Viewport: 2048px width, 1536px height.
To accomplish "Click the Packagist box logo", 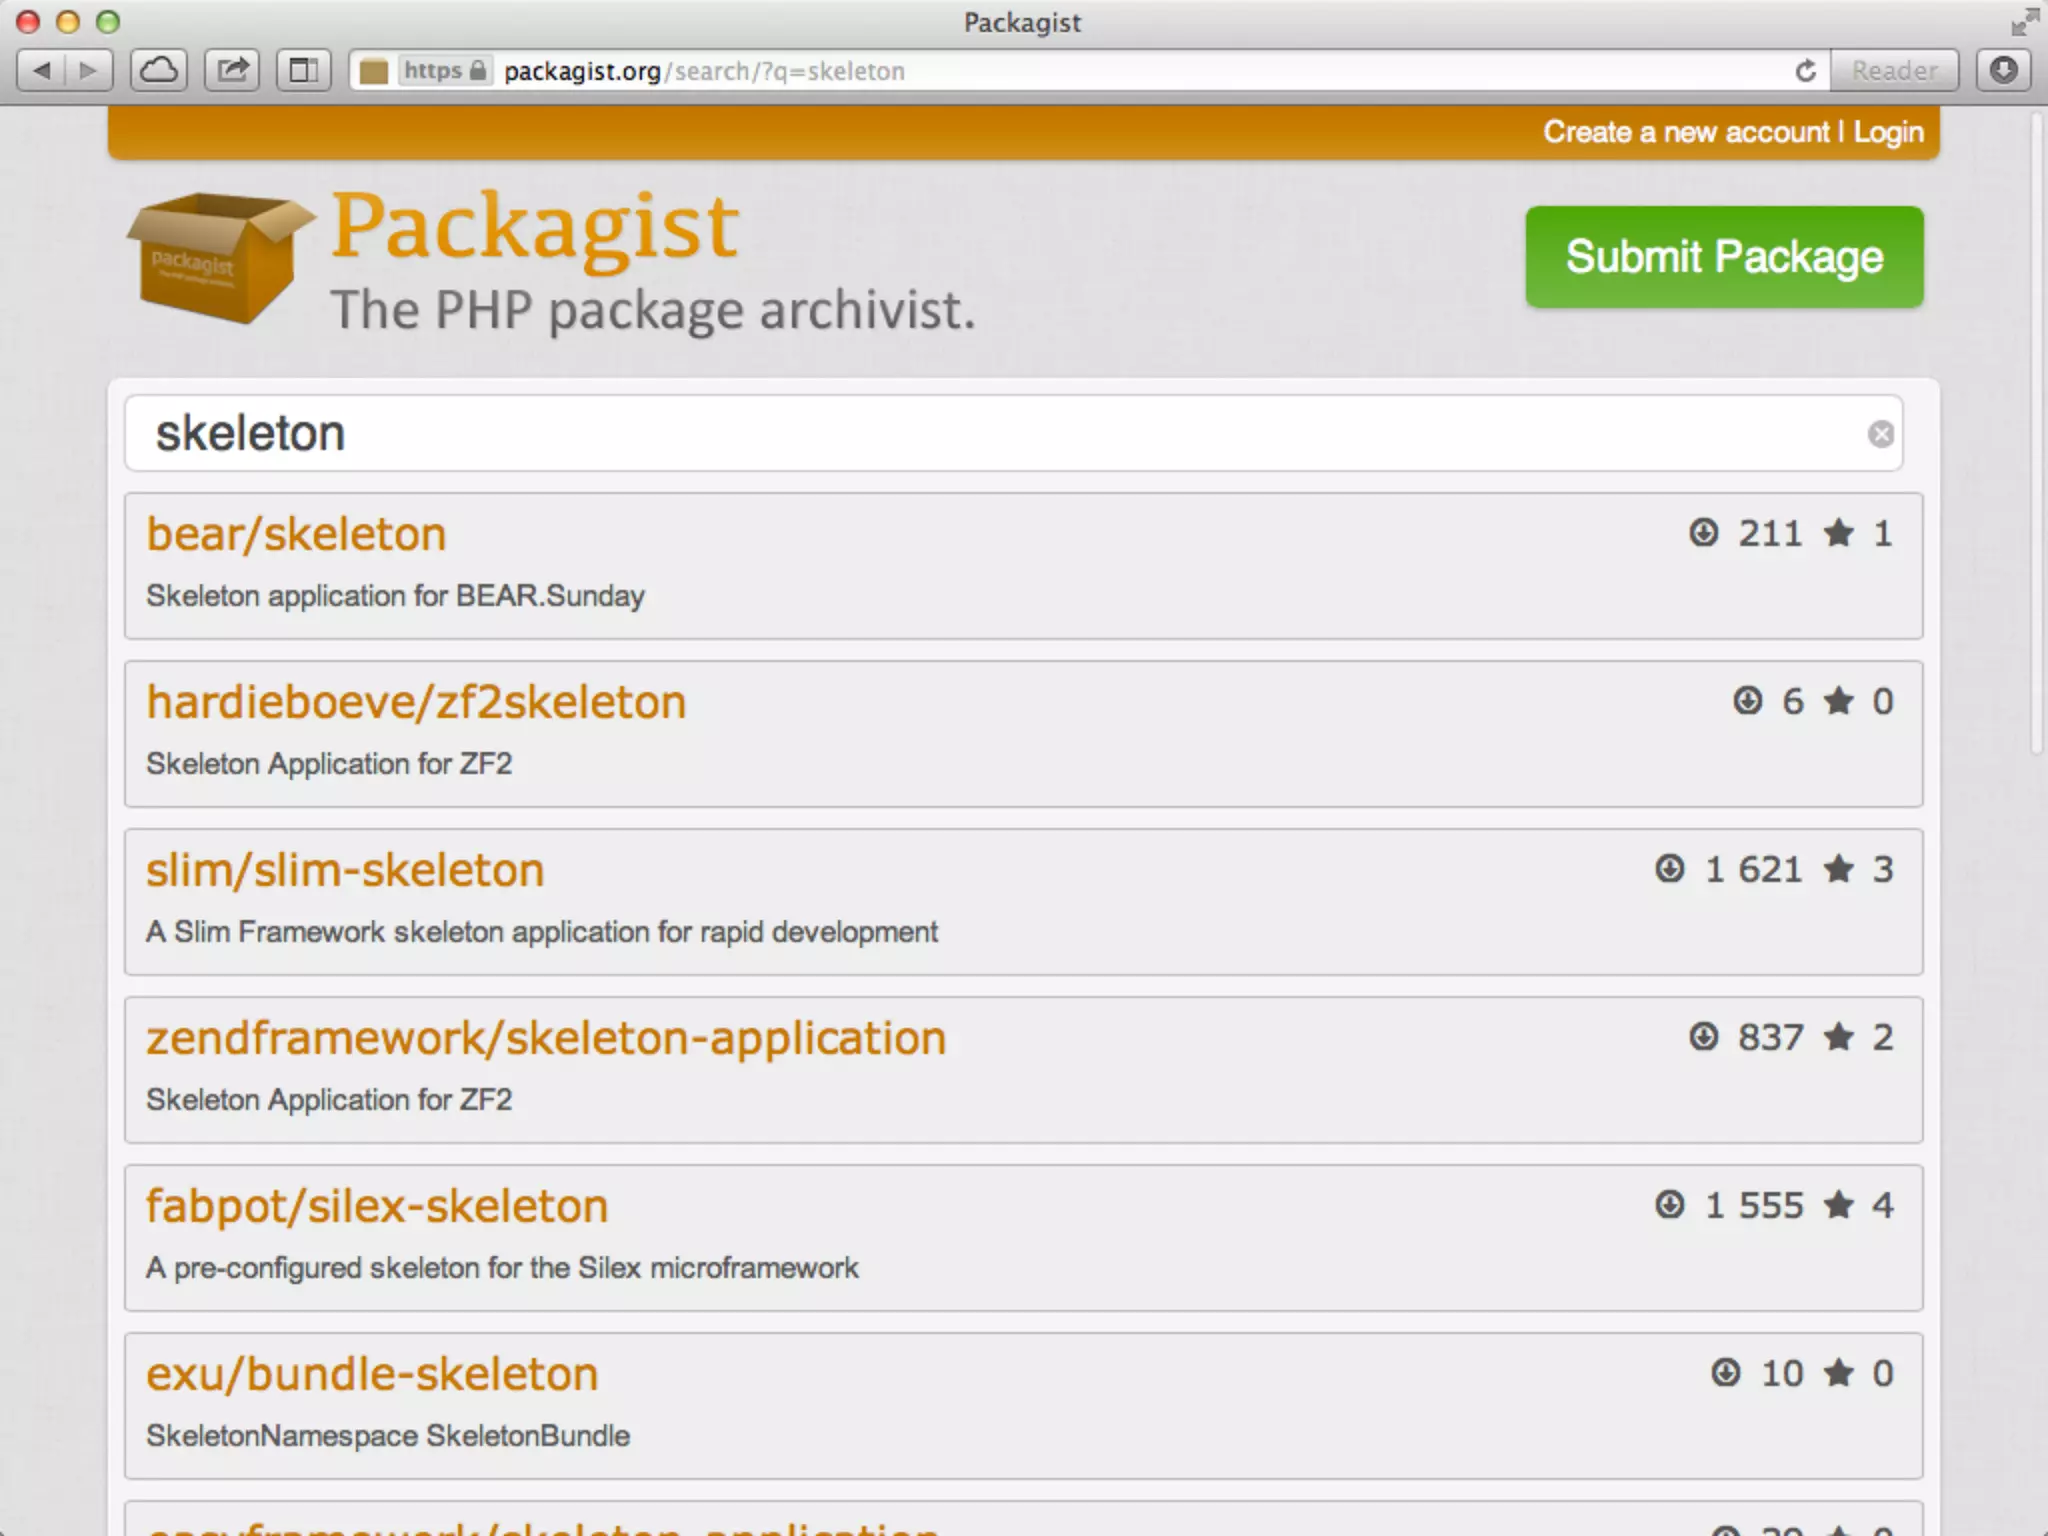I will click(x=218, y=258).
